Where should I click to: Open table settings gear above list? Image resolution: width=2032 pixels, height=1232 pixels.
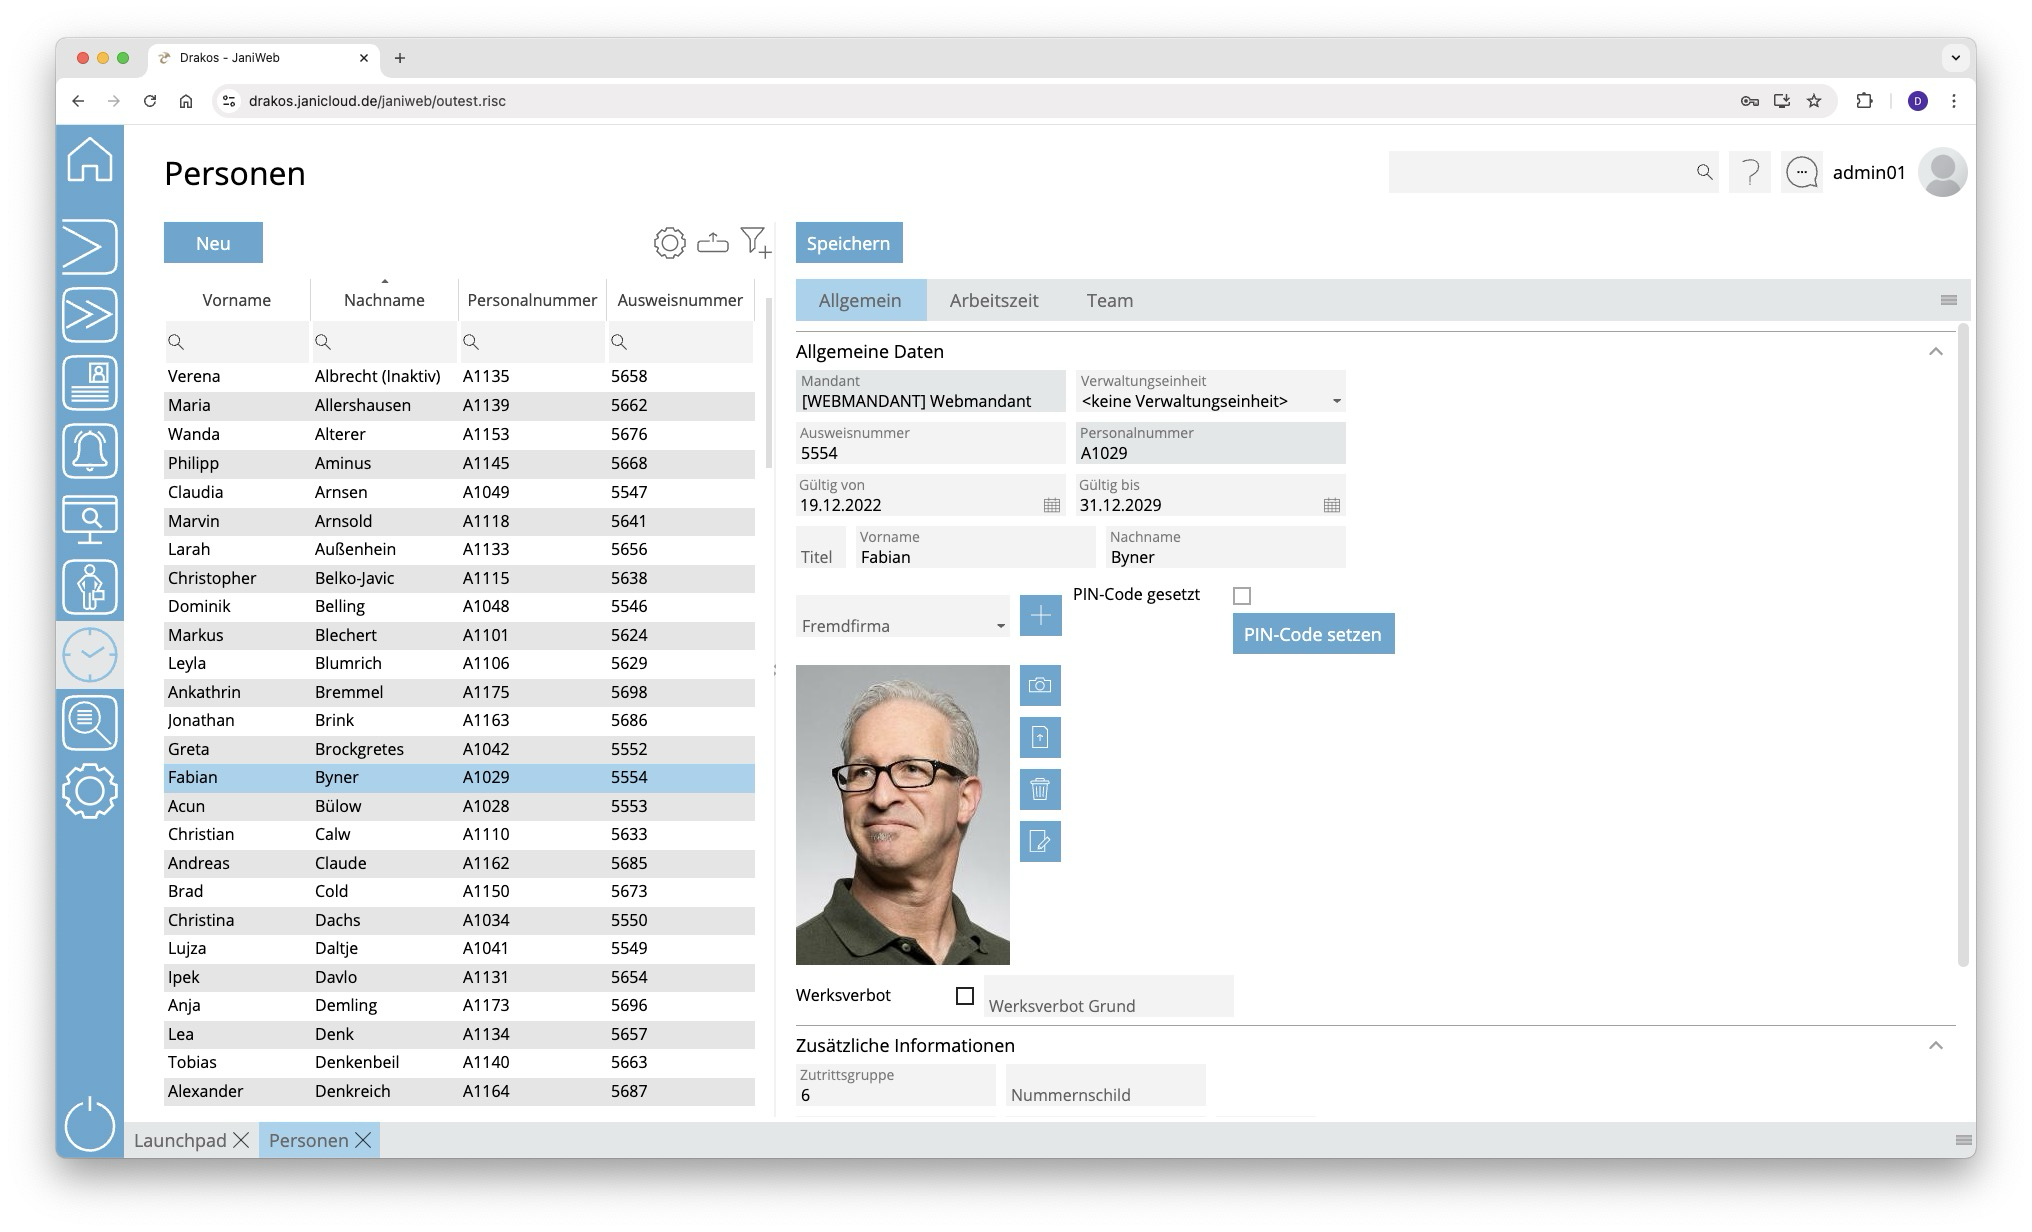(x=669, y=242)
